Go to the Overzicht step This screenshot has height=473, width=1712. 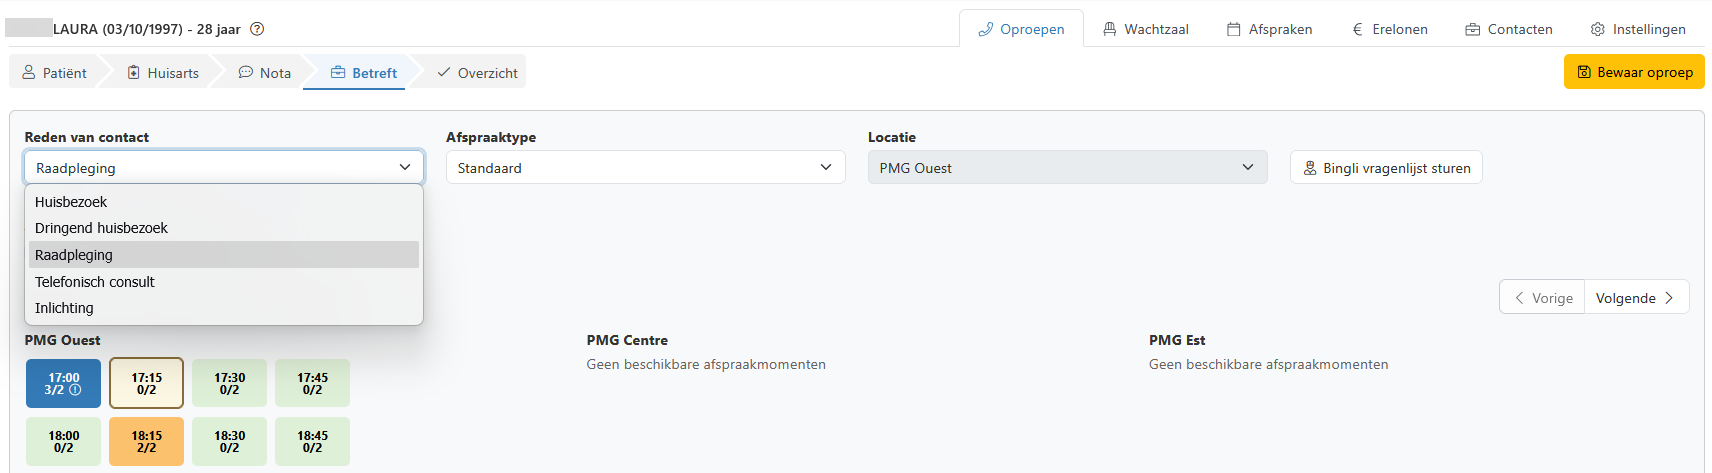(477, 73)
